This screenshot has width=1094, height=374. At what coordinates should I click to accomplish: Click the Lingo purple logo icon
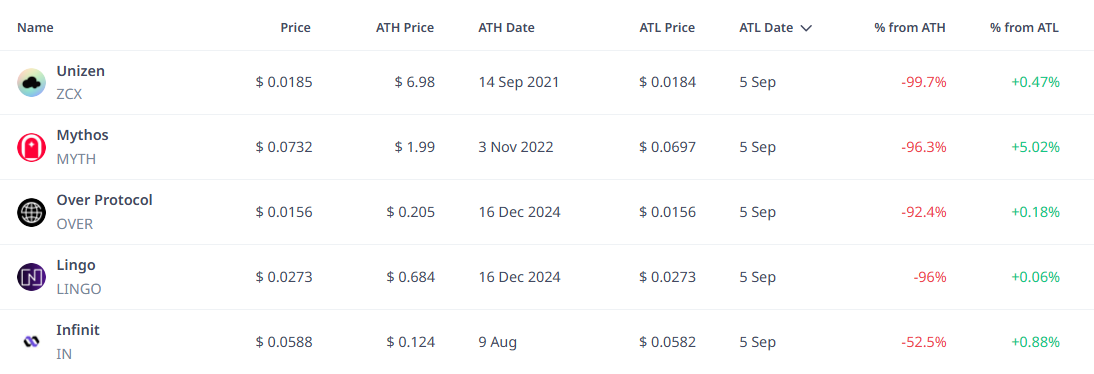point(31,277)
